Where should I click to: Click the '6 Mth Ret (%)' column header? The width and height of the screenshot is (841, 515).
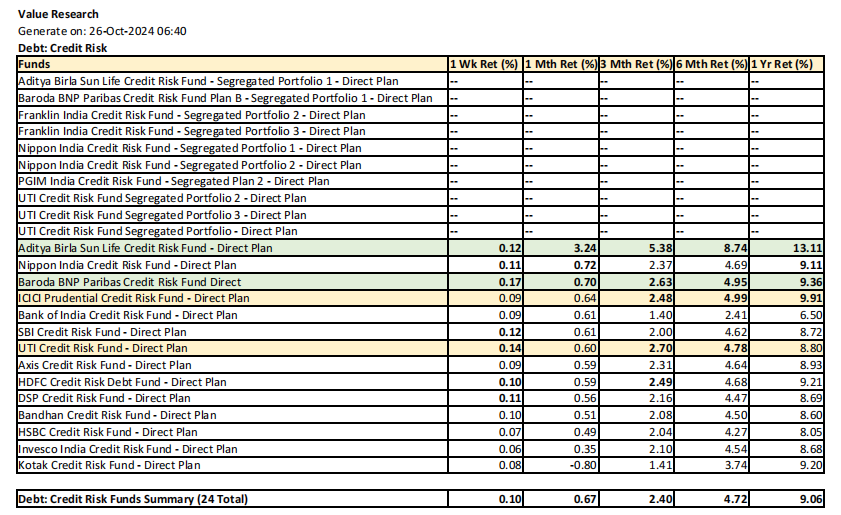[x=711, y=64]
